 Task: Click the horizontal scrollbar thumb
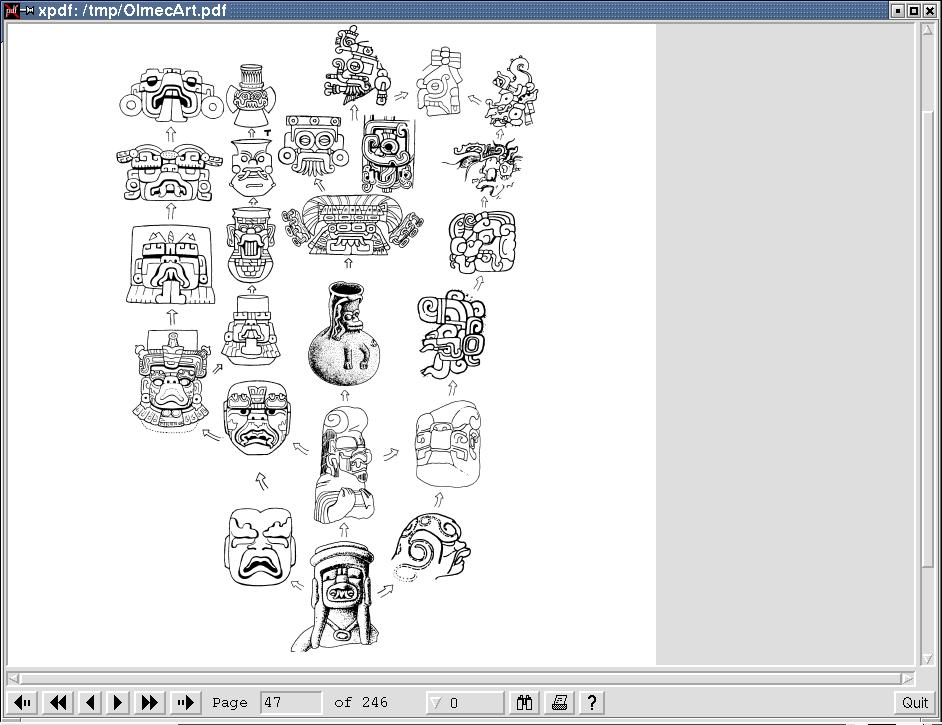tap(460, 678)
